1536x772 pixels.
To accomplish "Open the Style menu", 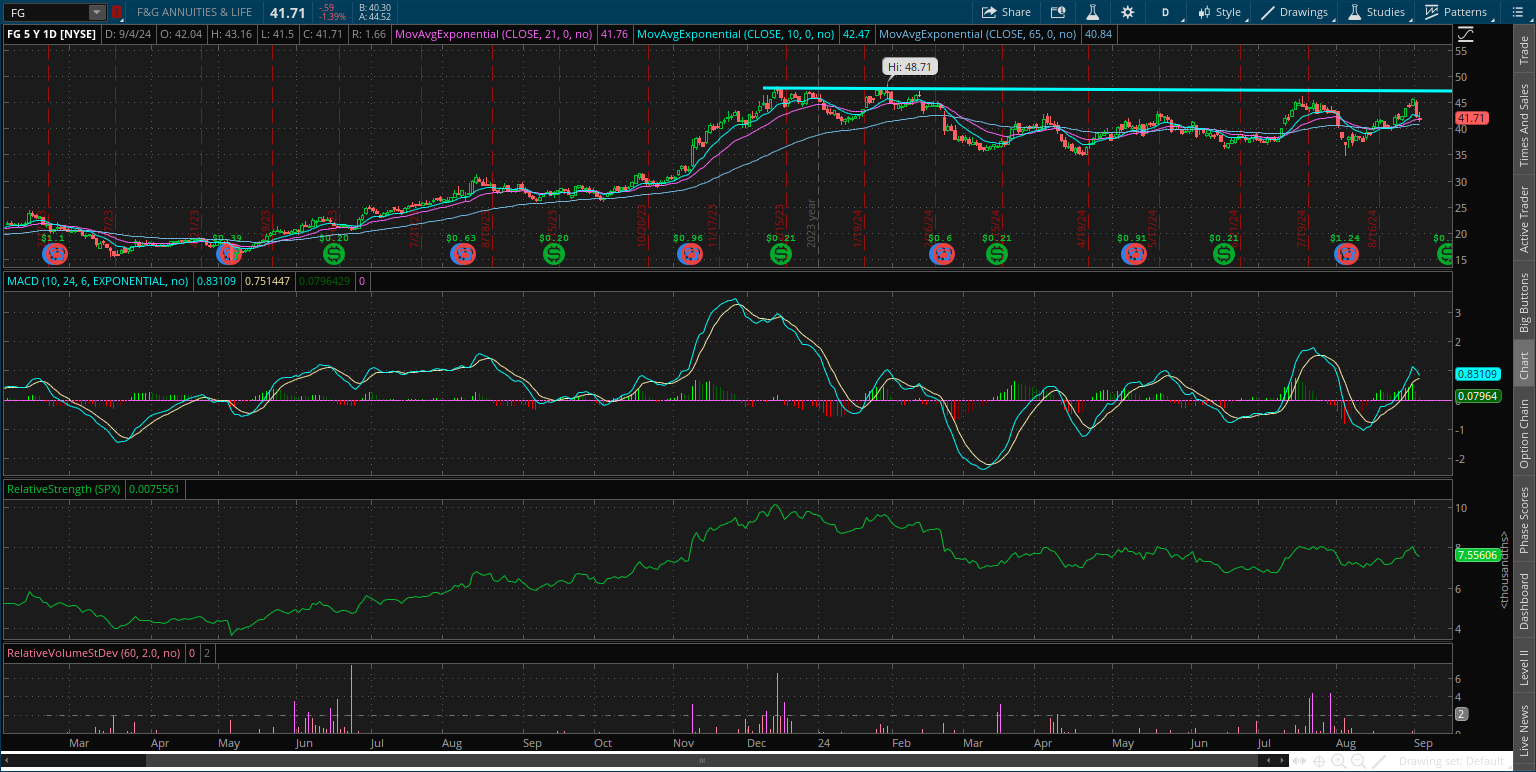I will pyautogui.click(x=1219, y=12).
